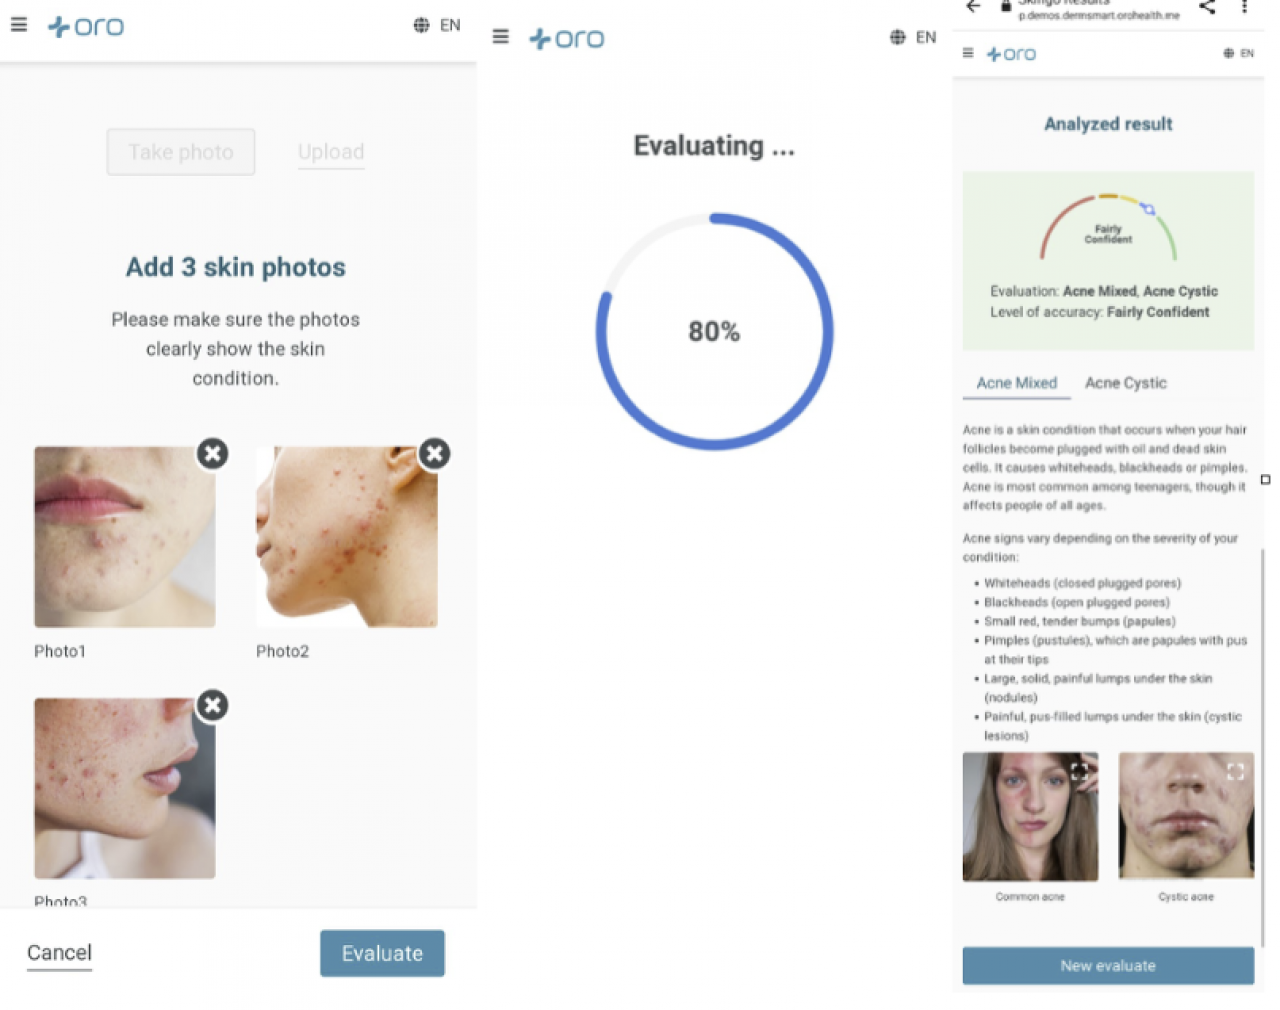Open hamburger menu on Evaluating screen
Screen dimensions: 1280x1010
click(501, 37)
